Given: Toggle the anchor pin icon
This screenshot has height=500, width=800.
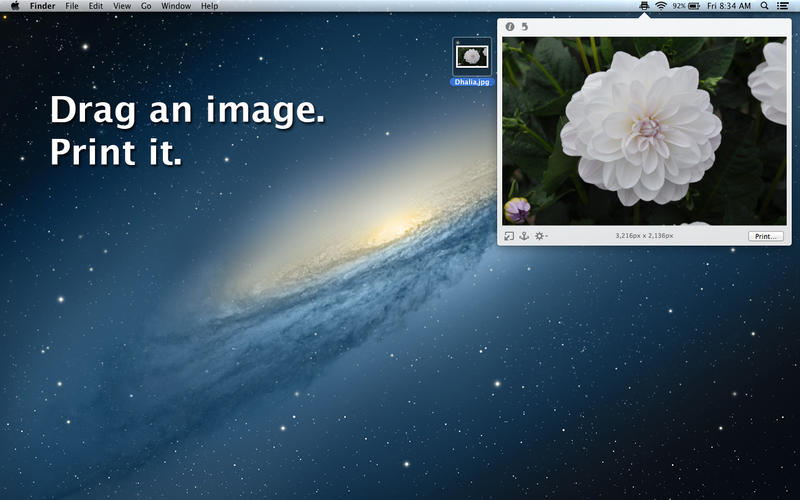Looking at the screenshot, I should (524, 236).
